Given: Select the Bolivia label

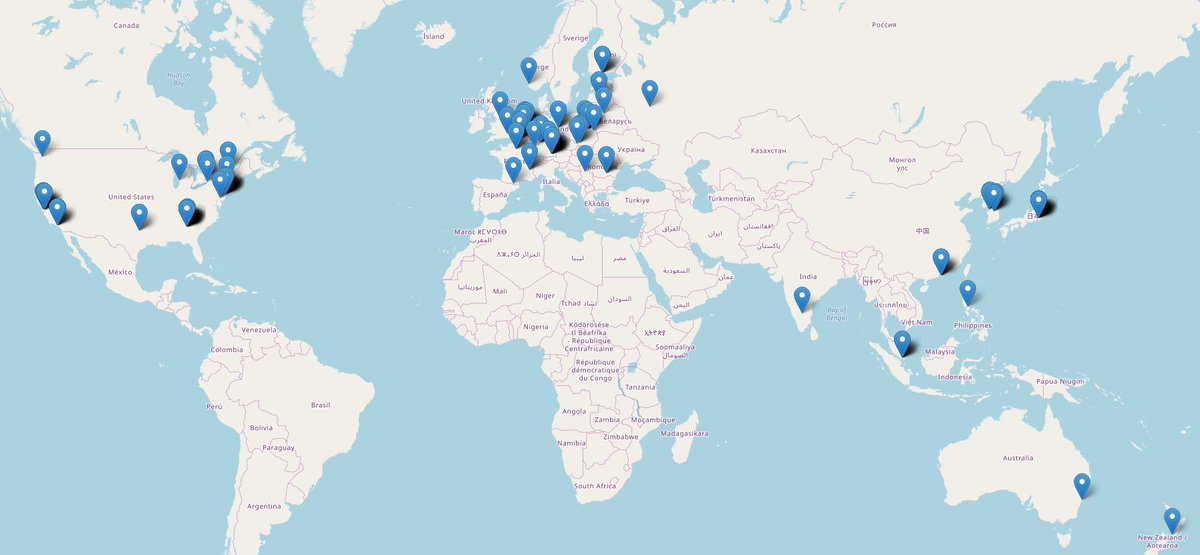Looking at the screenshot, I should [x=261, y=428].
